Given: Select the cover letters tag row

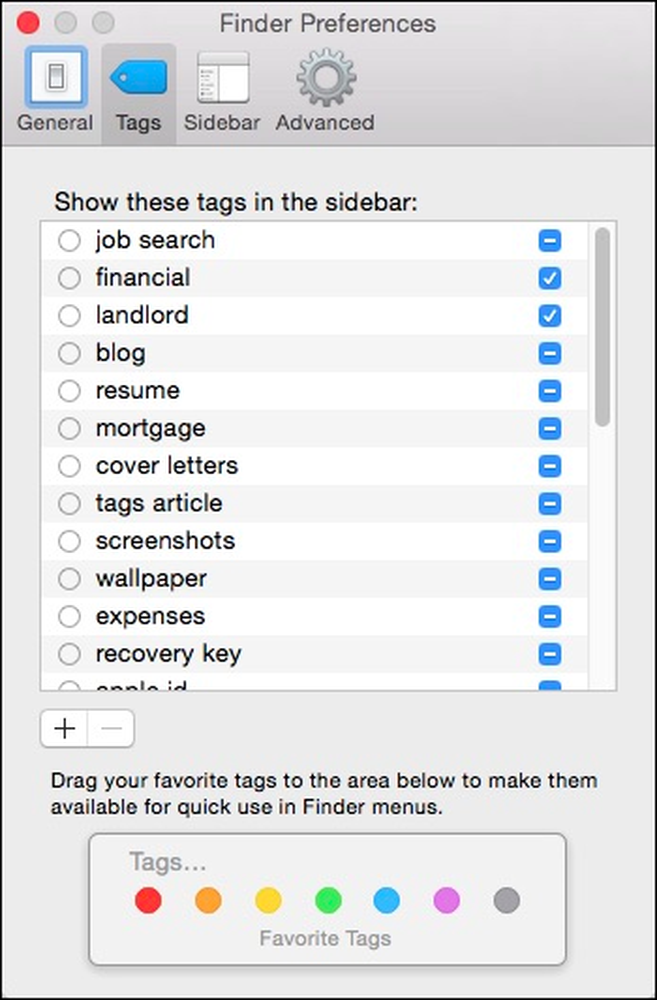Looking at the screenshot, I should [314, 466].
